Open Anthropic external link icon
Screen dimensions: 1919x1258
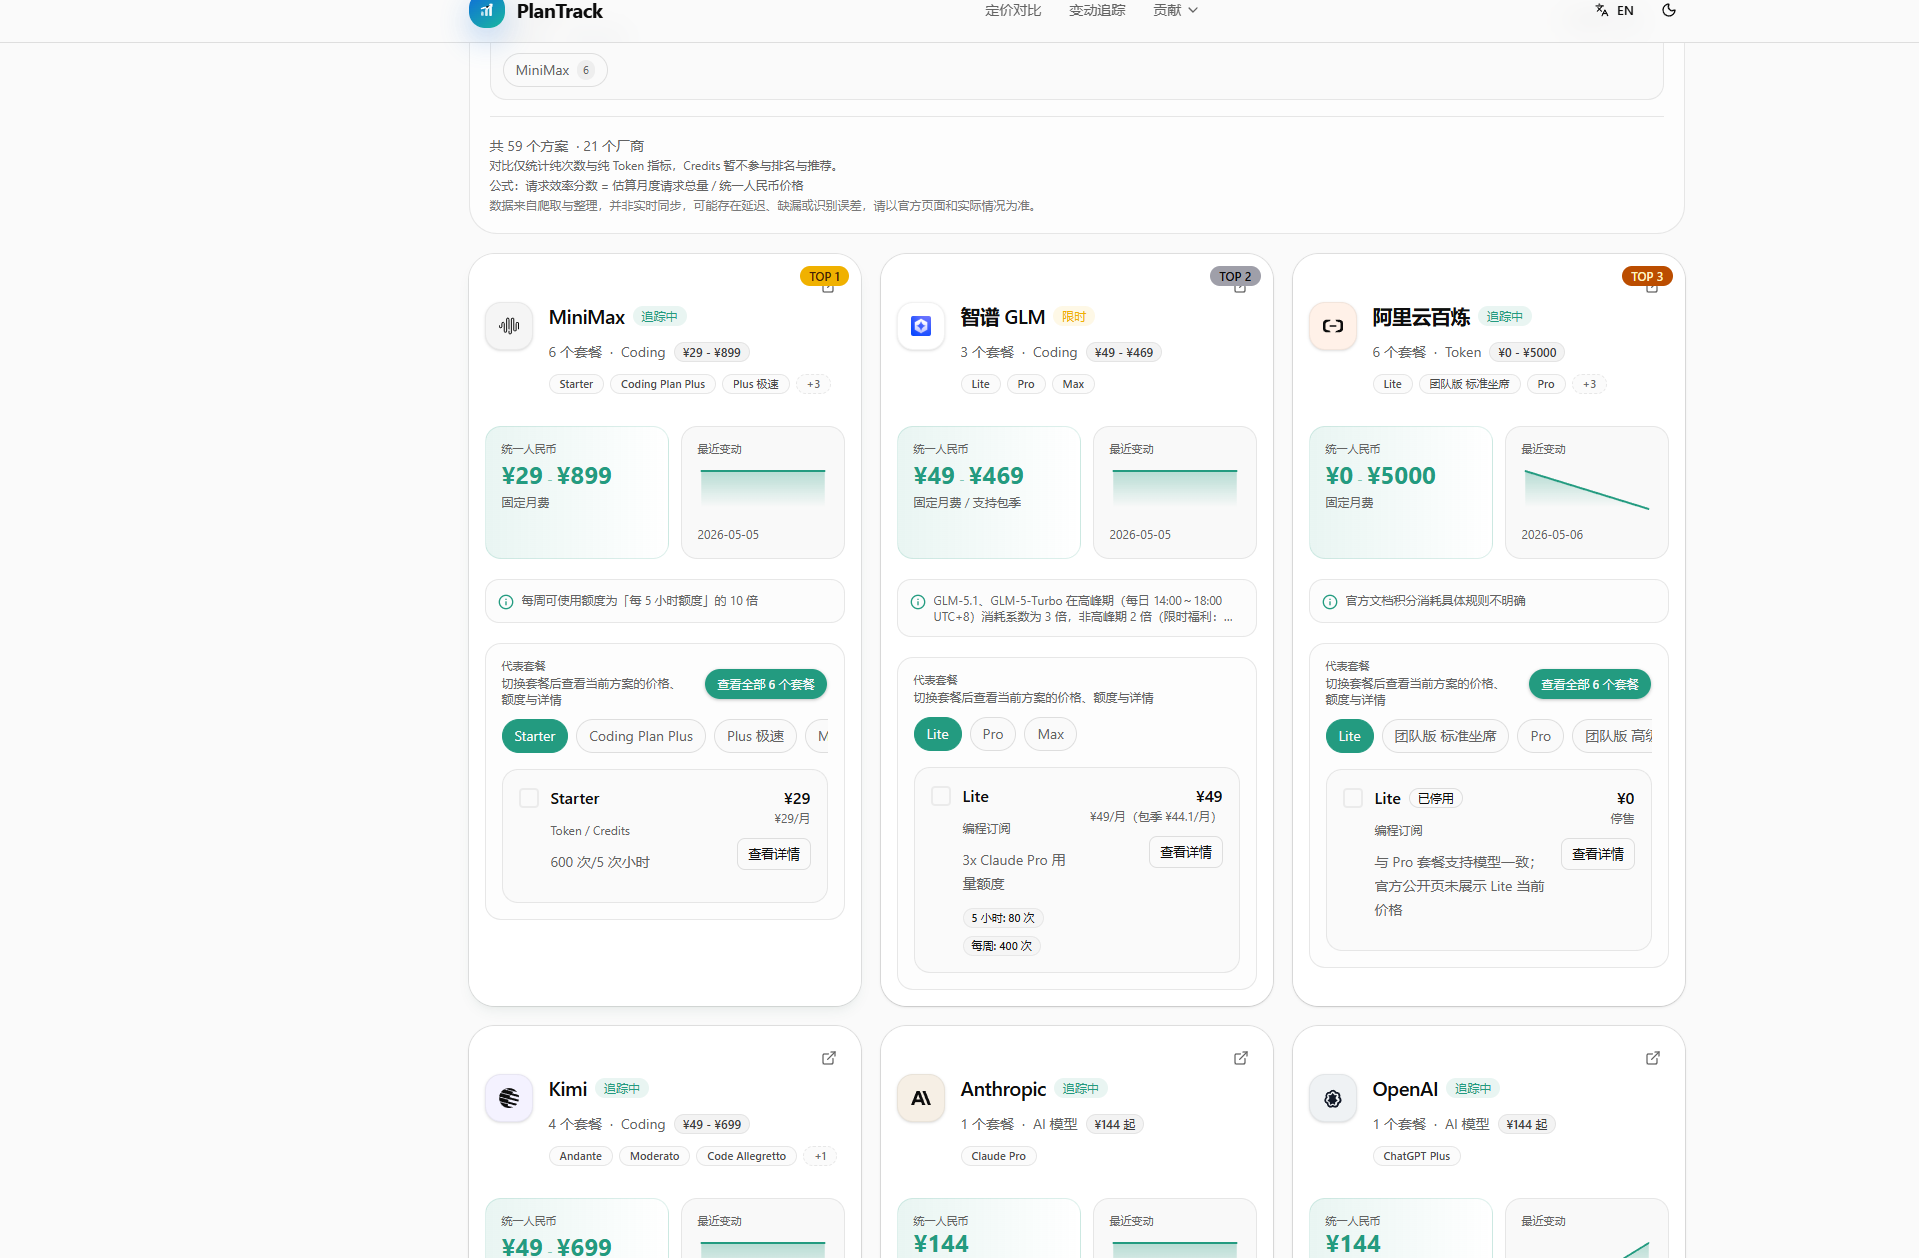[1241, 1058]
